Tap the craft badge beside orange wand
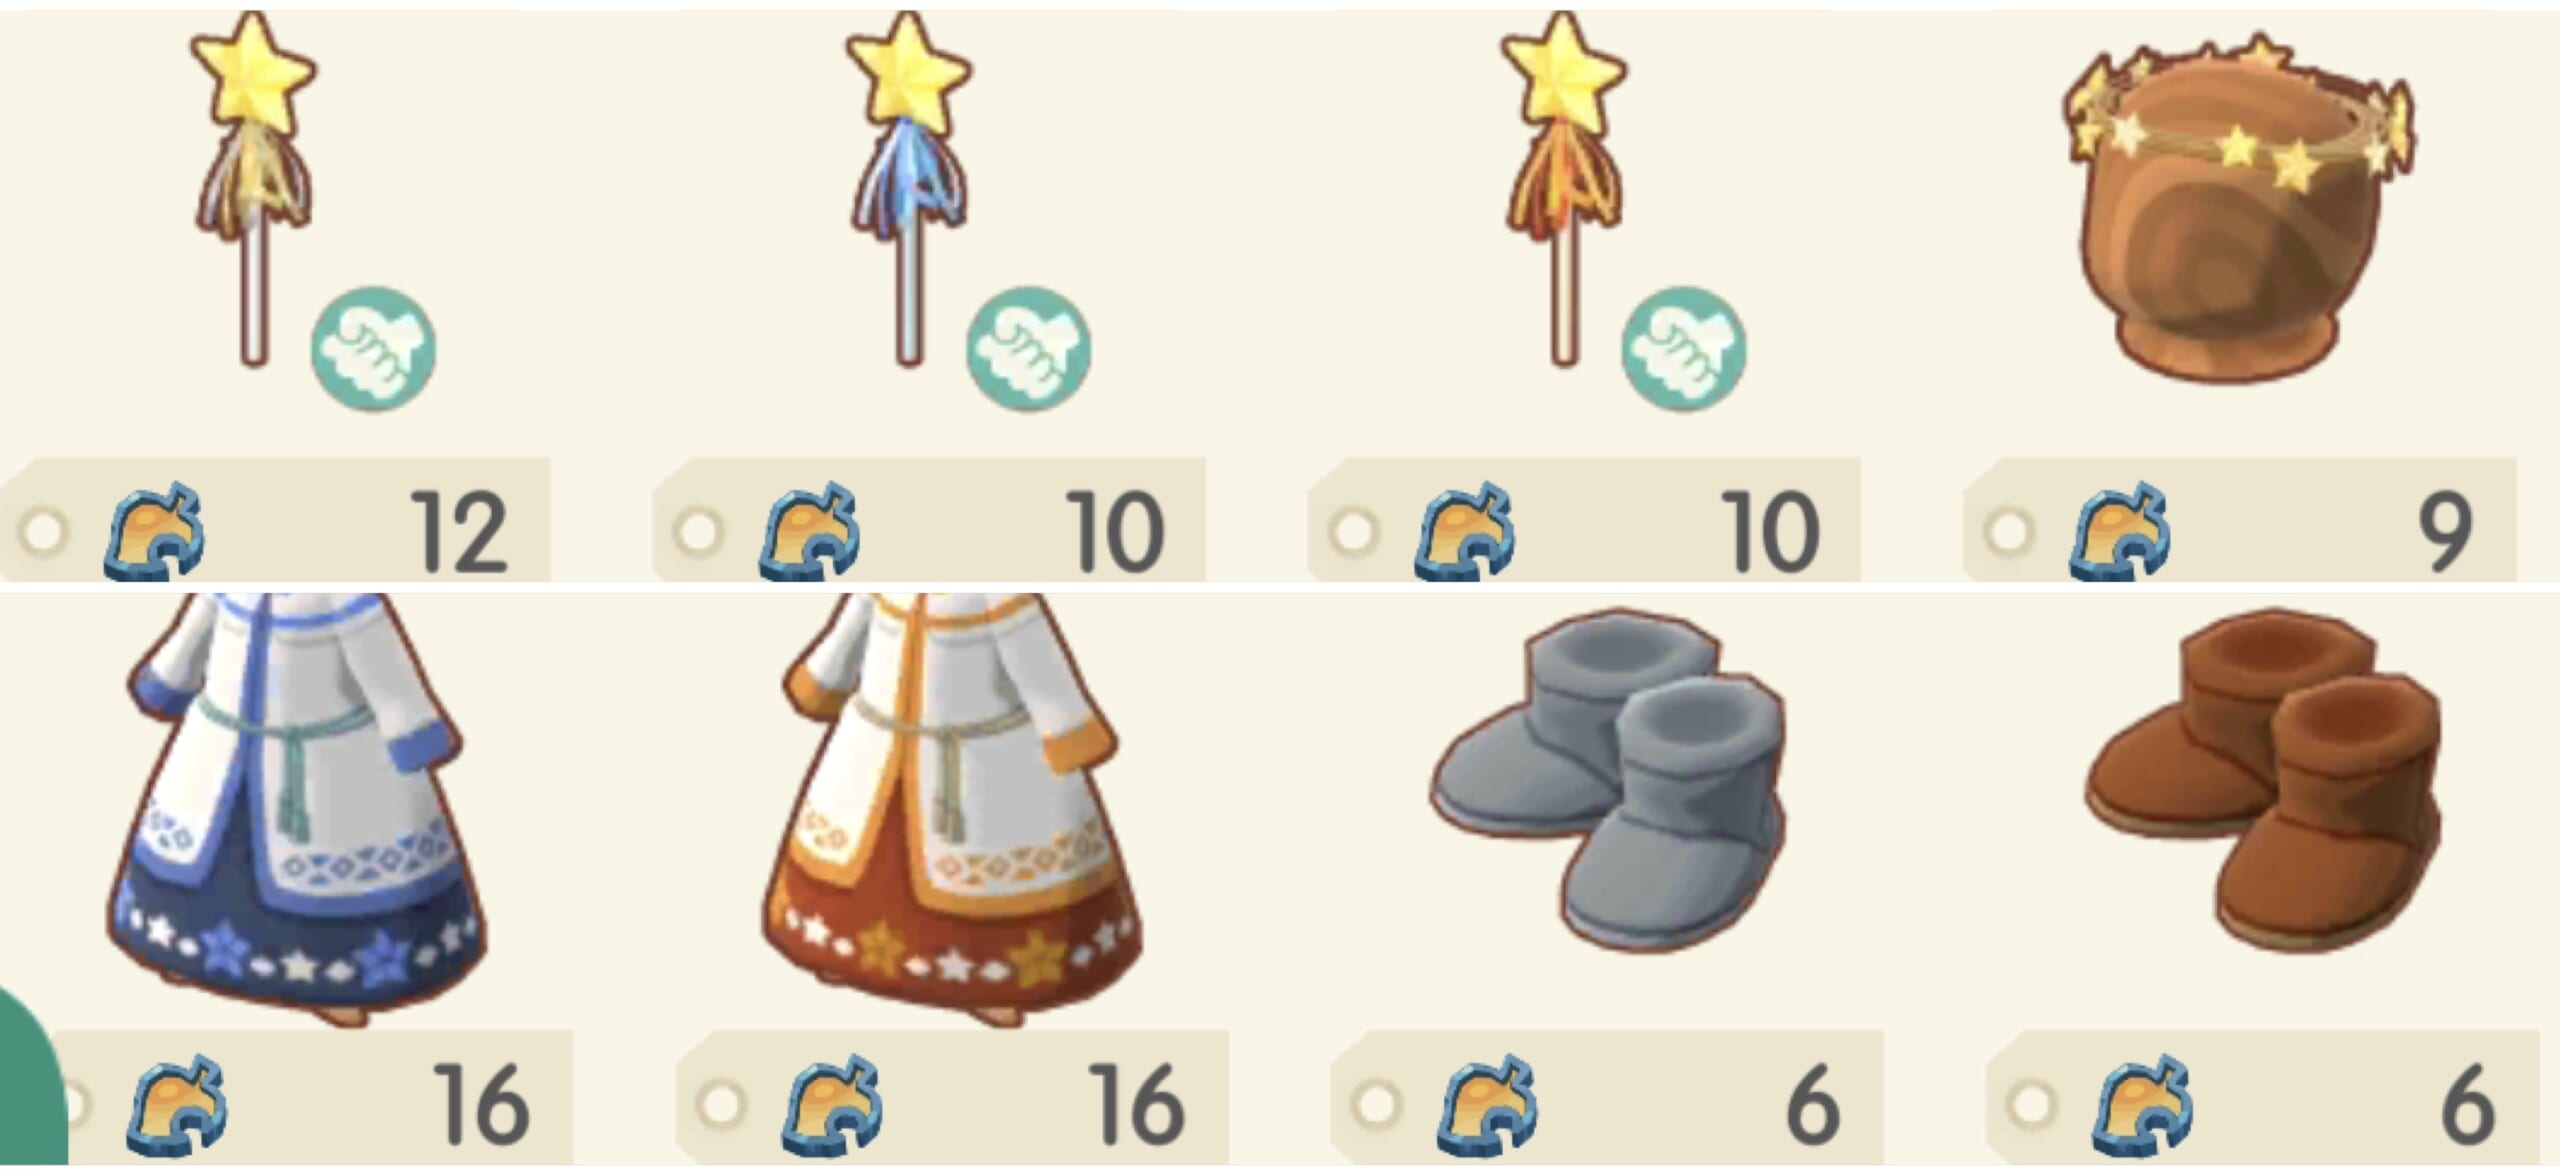Viewport: 2560px width, 1169px height. 1684,349
